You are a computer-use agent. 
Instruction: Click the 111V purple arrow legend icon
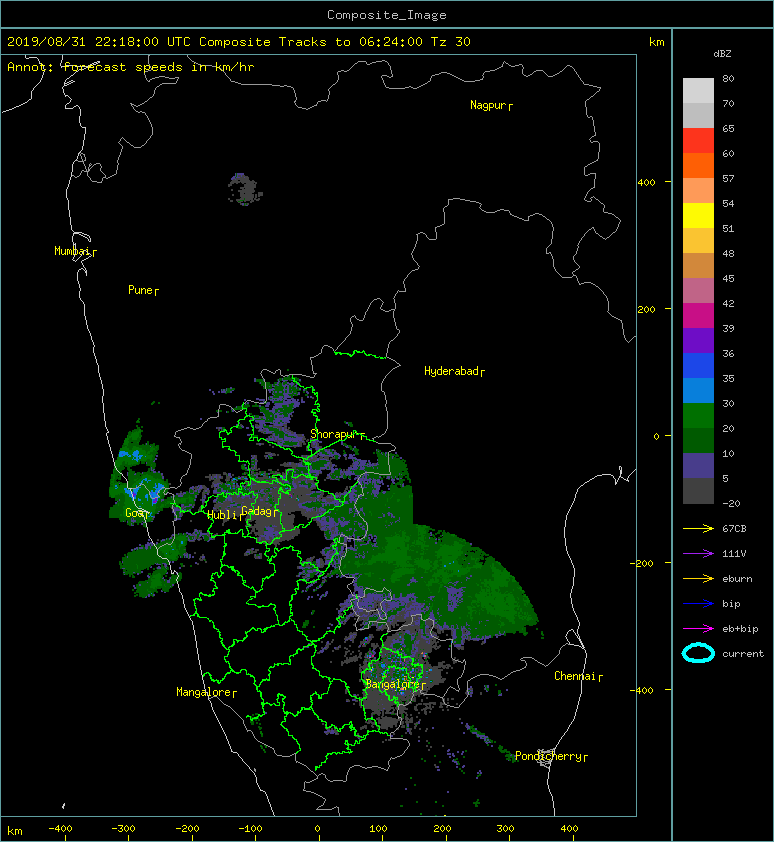698,554
